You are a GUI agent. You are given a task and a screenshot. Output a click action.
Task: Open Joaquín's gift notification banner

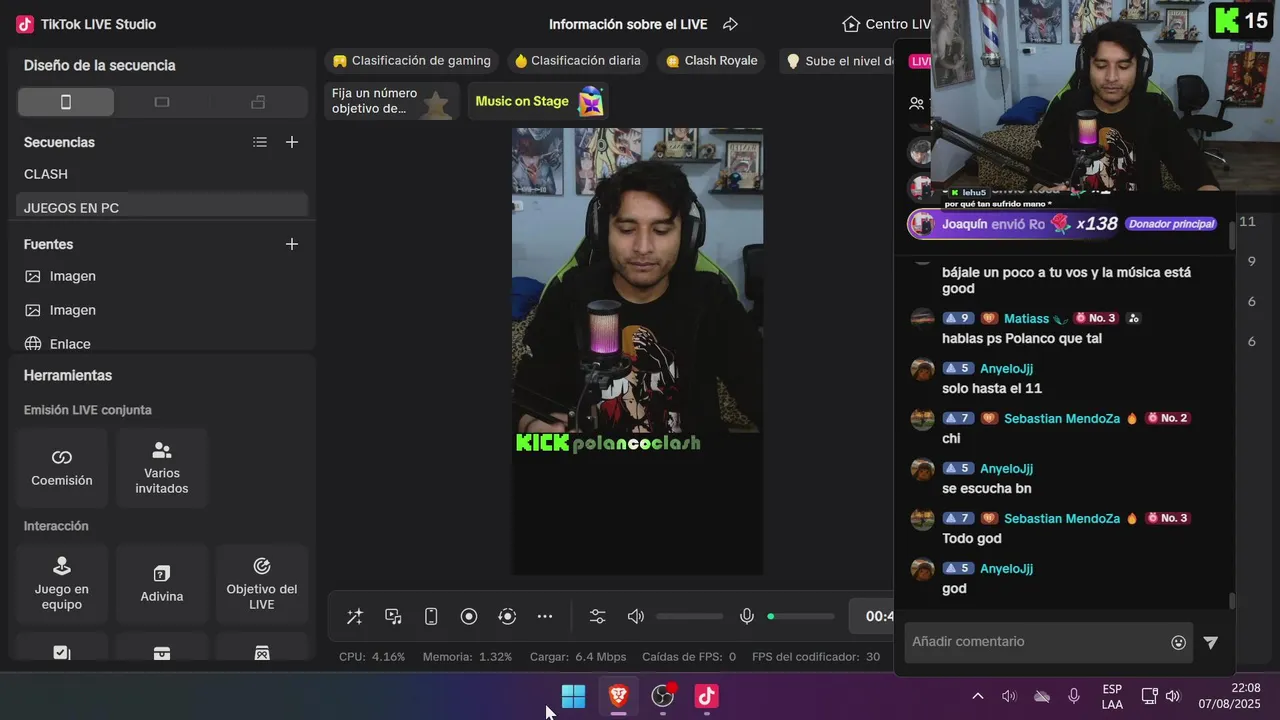click(1063, 224)
